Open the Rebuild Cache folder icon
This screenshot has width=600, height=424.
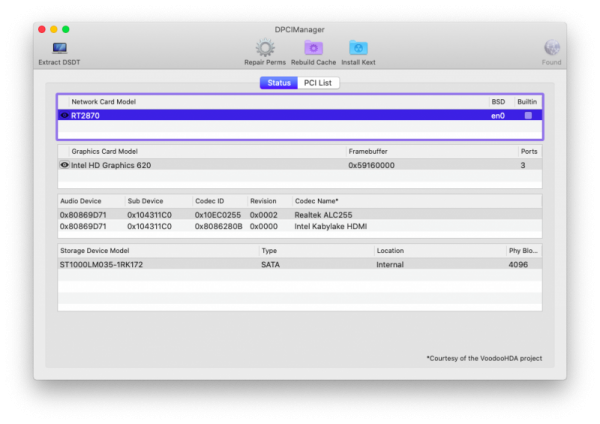coord(313,48)
